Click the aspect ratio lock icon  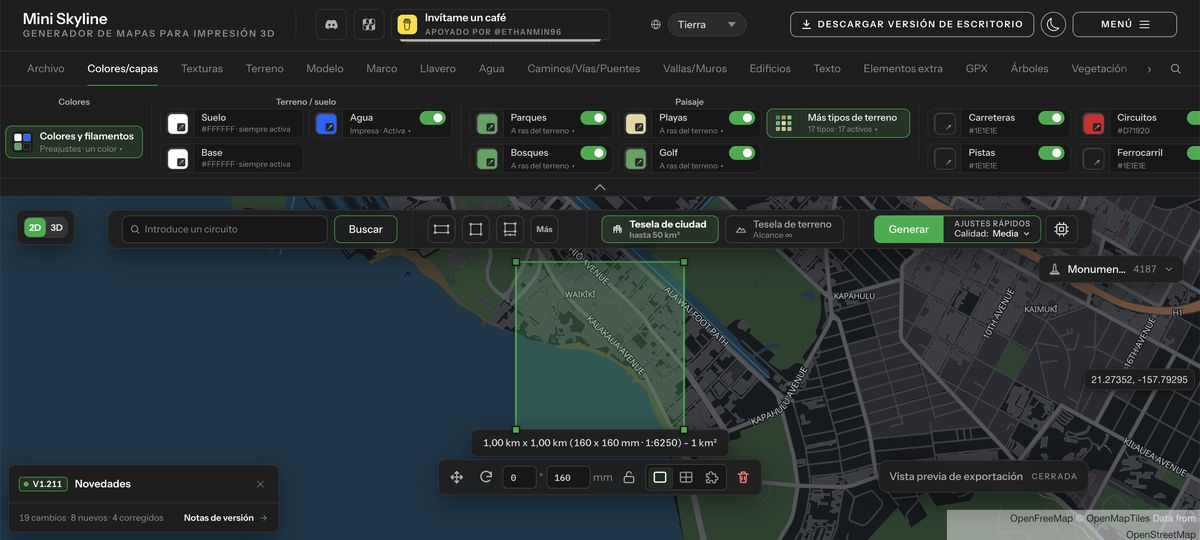point(629,477)
